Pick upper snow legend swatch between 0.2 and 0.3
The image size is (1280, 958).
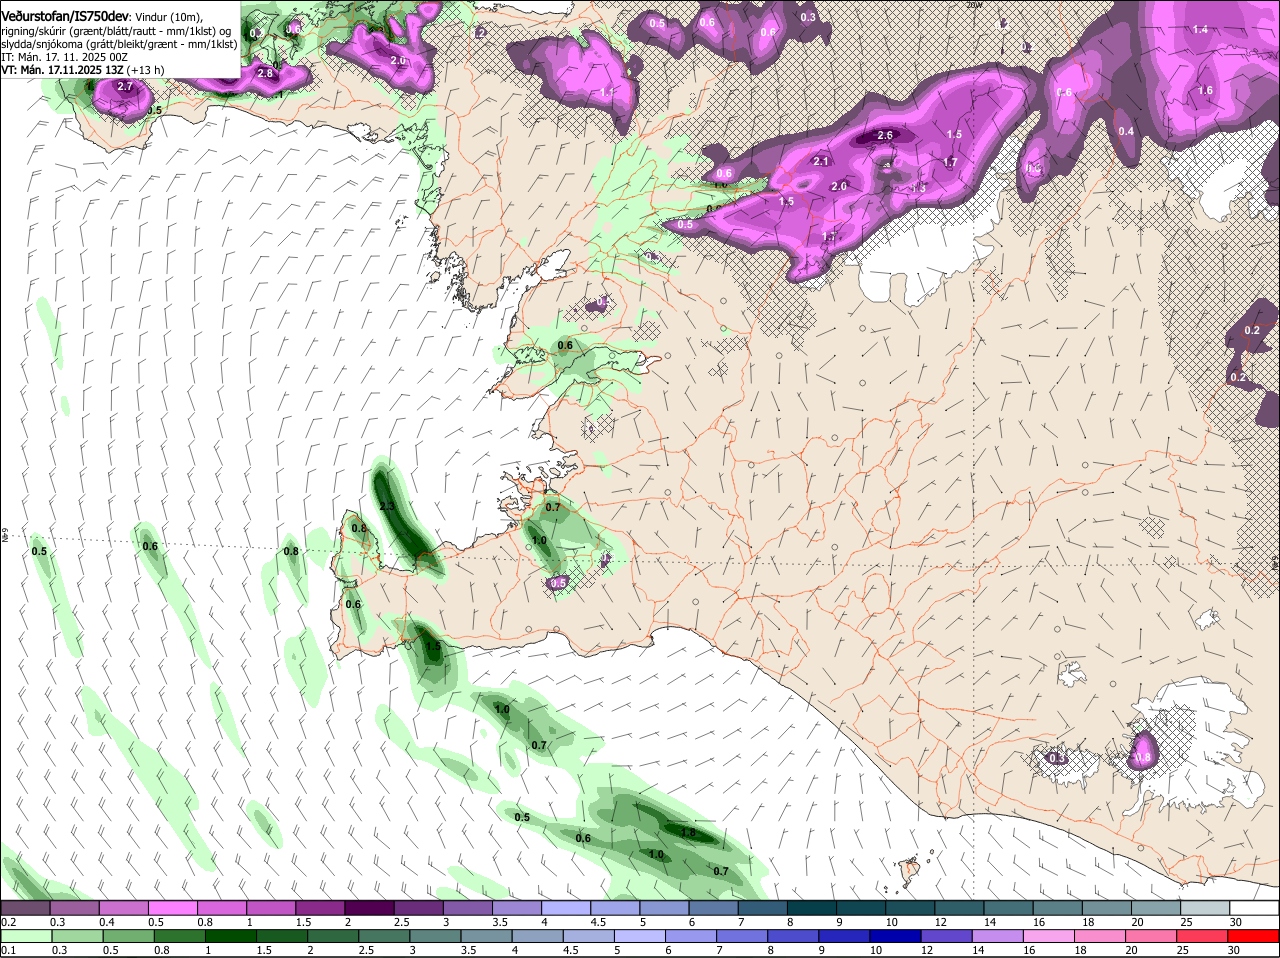[26, 908]
